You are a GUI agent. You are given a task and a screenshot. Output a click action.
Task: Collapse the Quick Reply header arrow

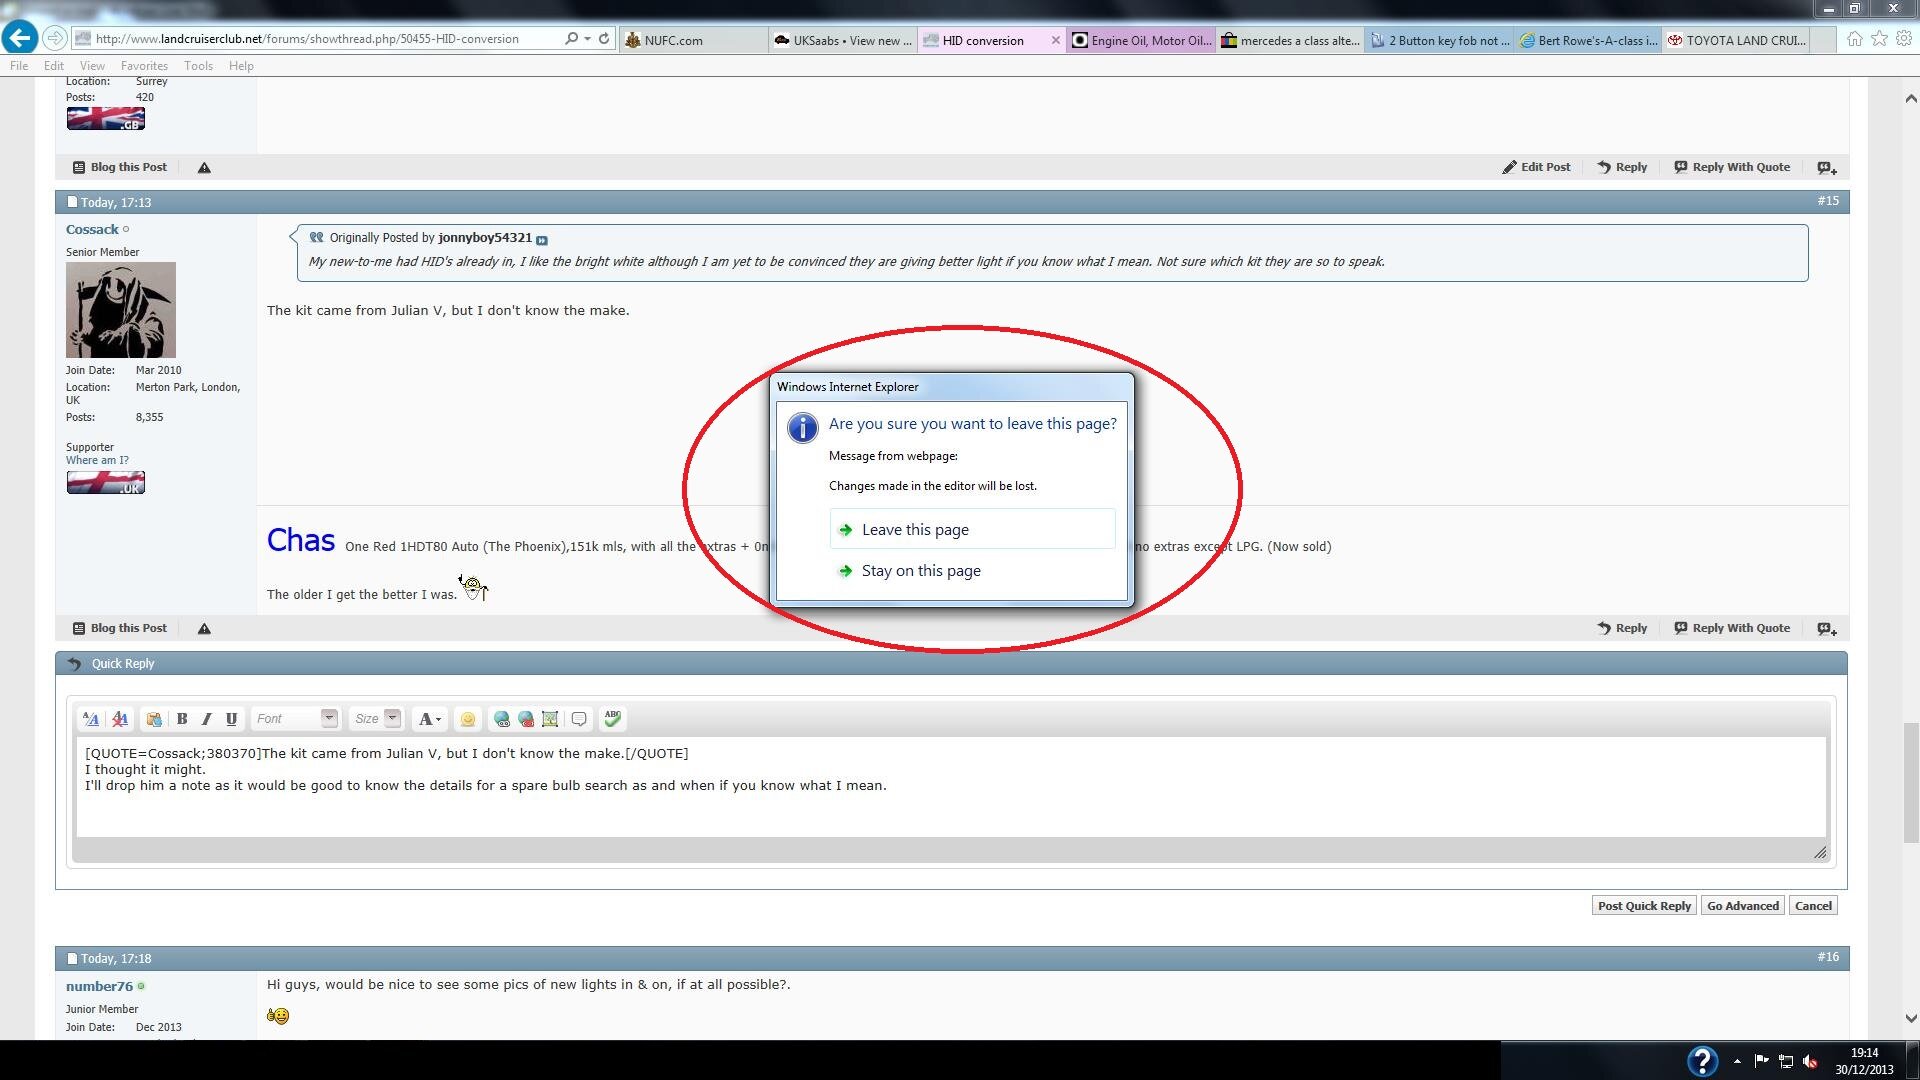pyautogui.click(x=74, y=663)
